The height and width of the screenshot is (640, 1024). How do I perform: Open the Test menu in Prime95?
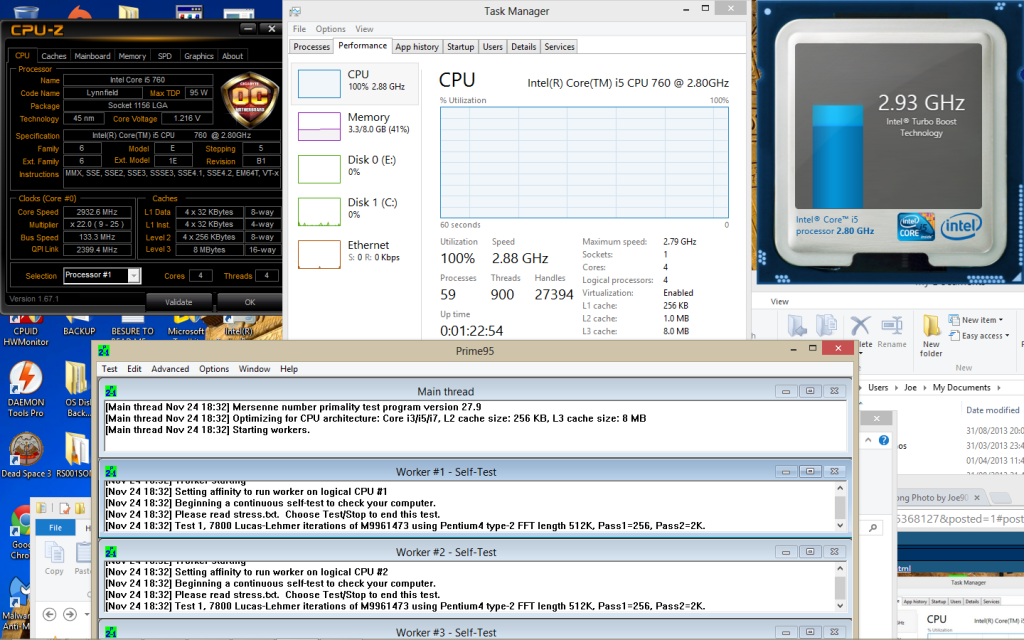pyautogui.click(x=110, y=369)
